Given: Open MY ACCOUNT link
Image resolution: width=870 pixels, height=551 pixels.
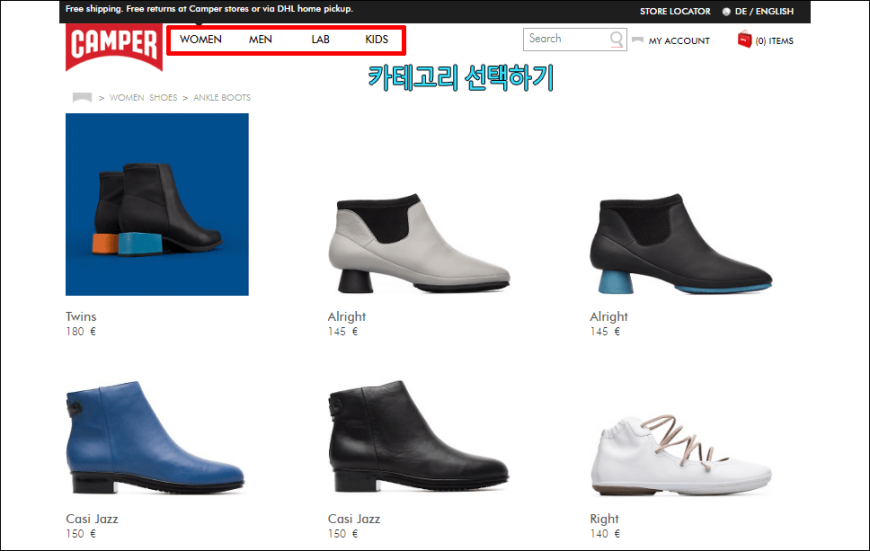Looking at the screenshot, I should pyautogui.click(x=679, y=41).
